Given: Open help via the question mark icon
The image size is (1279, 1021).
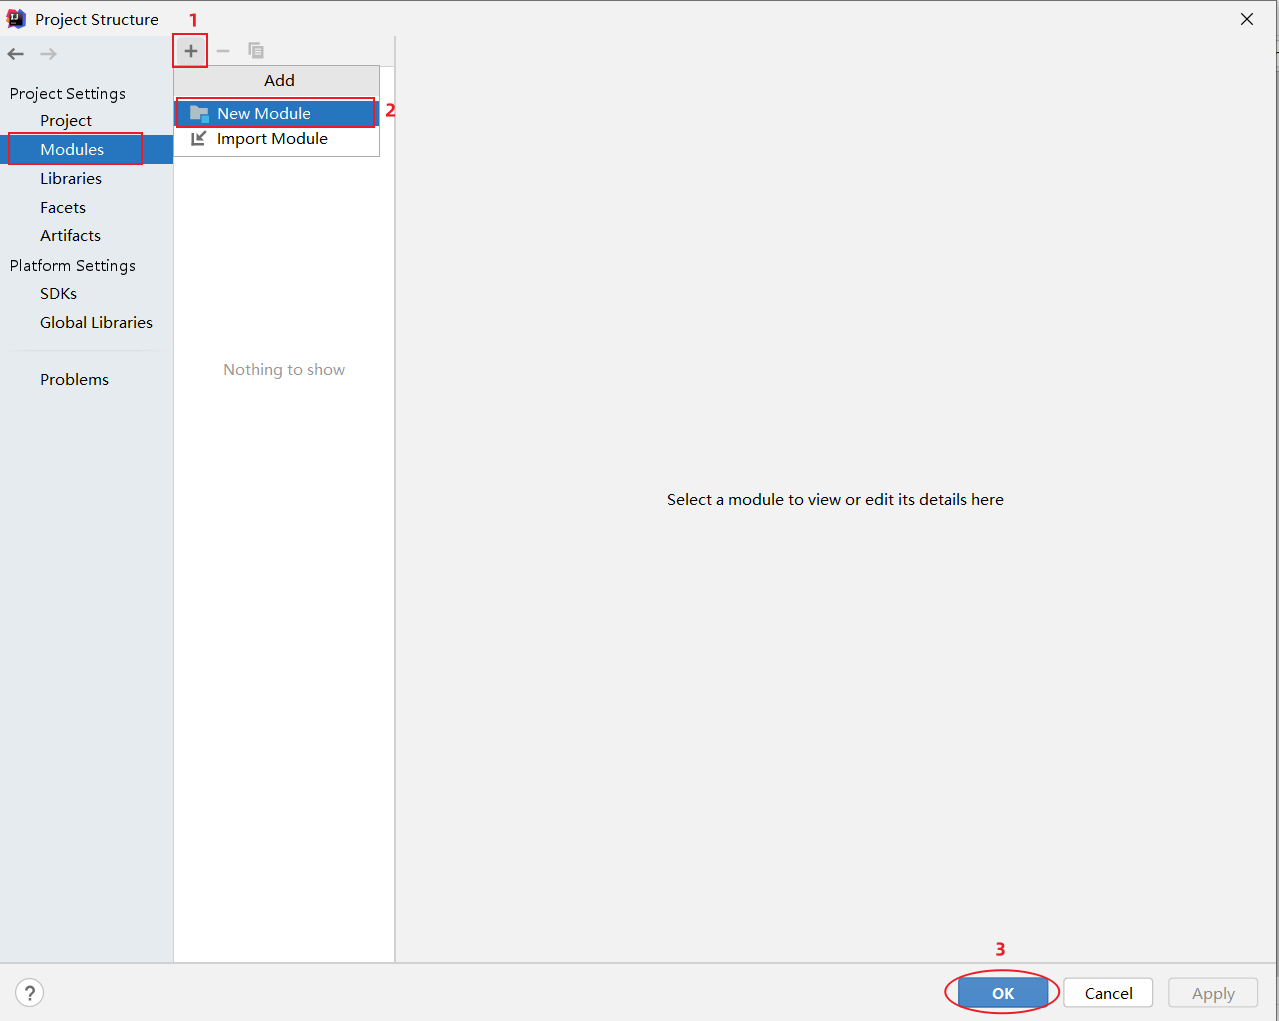Looking at the screenshot, I should [29, 992].
